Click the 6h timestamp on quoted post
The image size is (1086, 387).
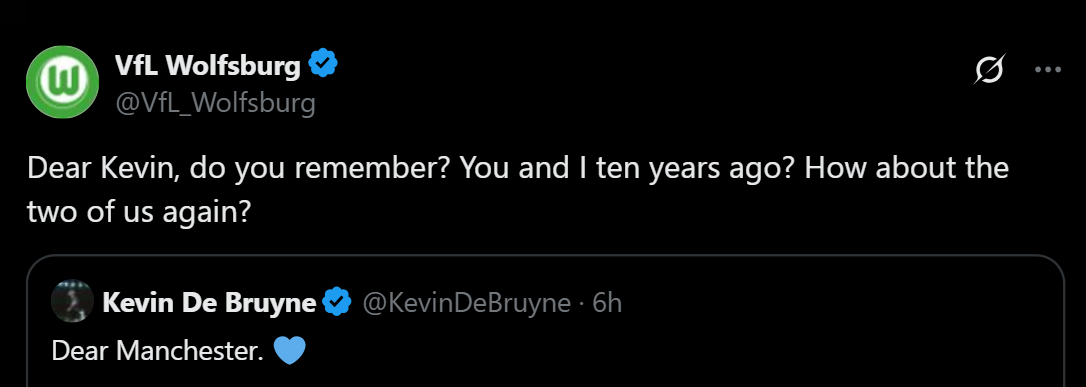607,303
